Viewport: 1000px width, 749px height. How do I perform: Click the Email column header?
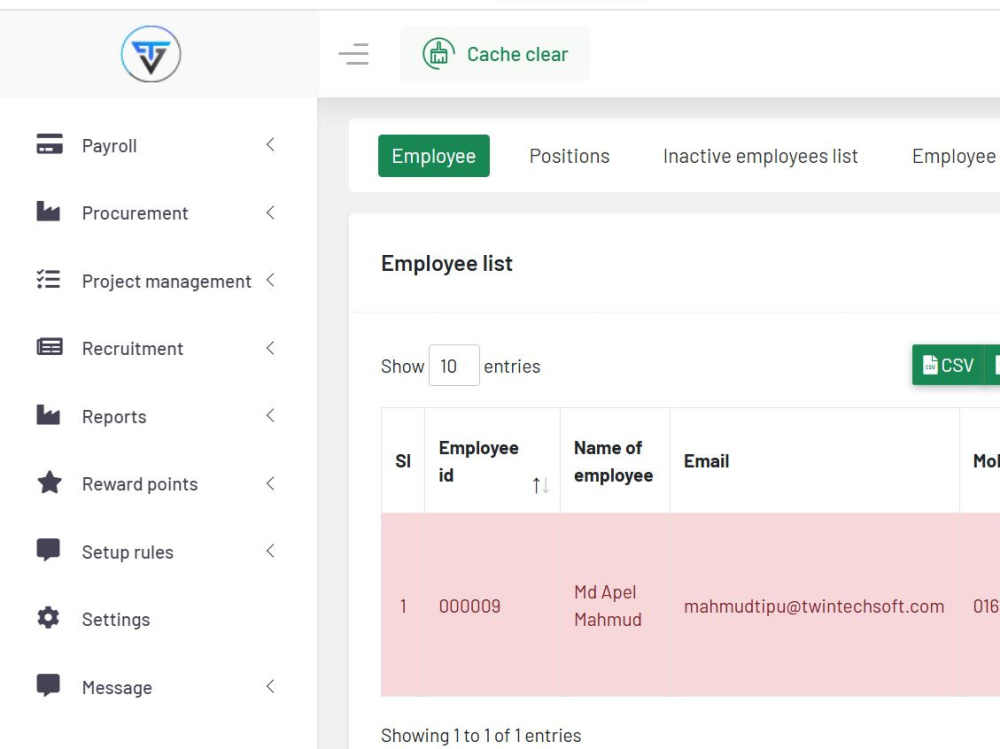coord(814,461)
